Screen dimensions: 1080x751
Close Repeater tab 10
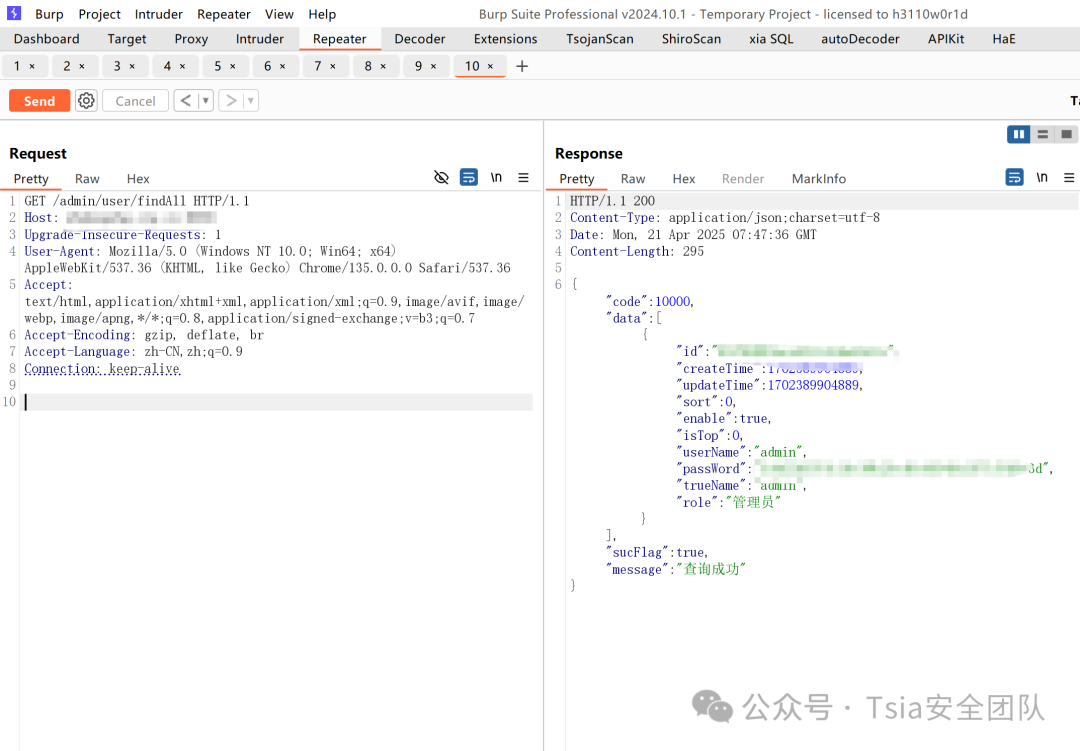click(490, 66)
